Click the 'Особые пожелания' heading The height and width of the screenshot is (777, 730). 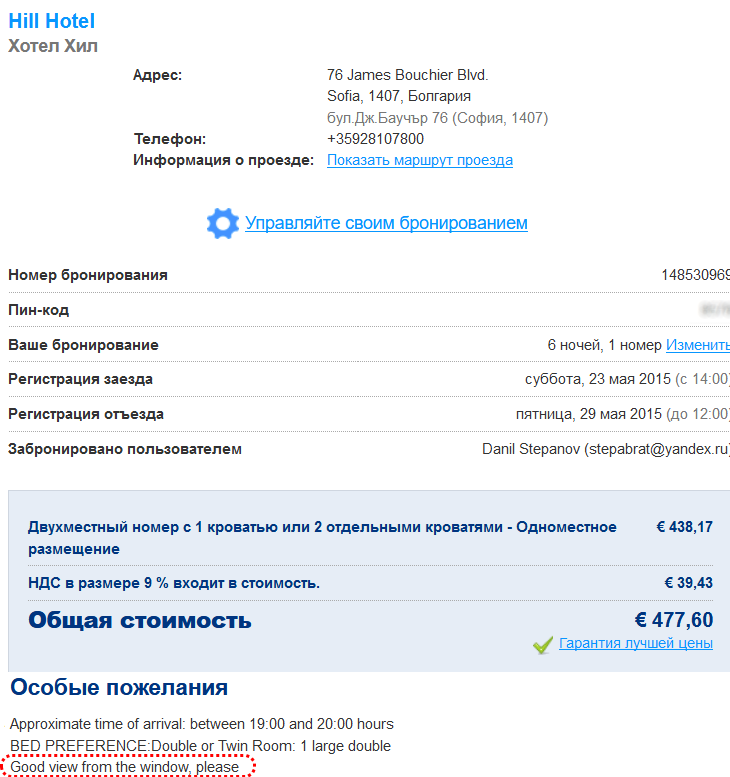pyautogui.click(x=119, y=687)
